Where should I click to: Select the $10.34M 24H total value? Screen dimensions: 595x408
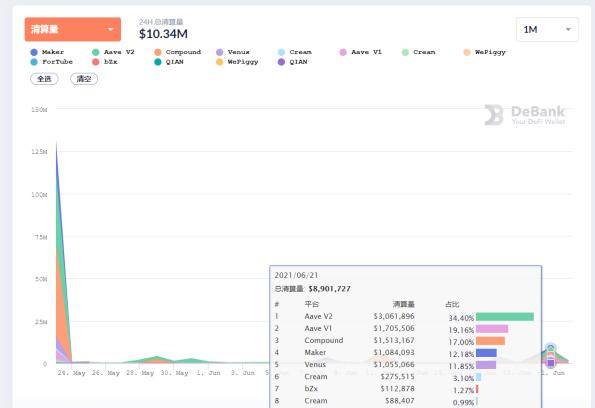pos(163,34)
